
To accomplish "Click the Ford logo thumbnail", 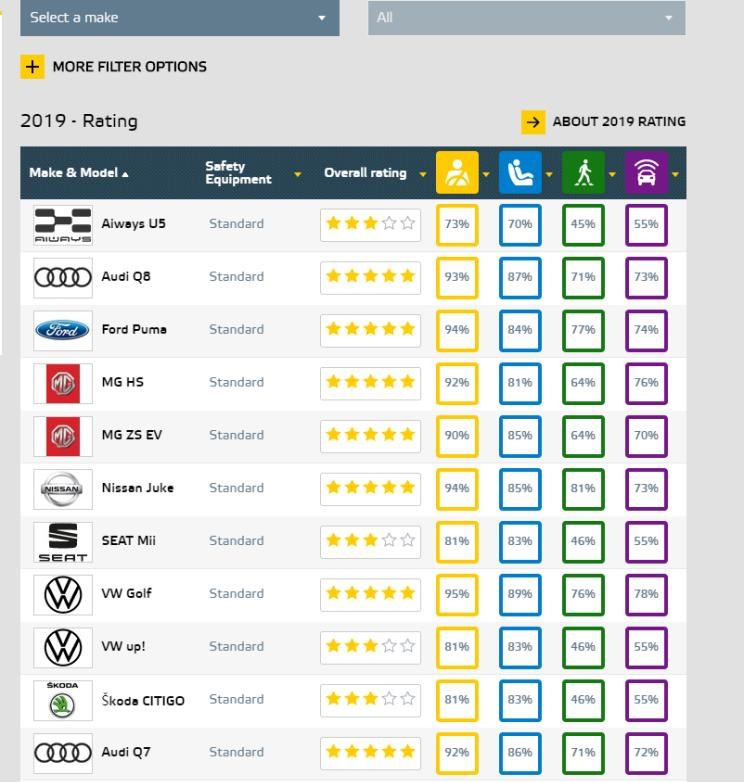I will click(63, 330).
